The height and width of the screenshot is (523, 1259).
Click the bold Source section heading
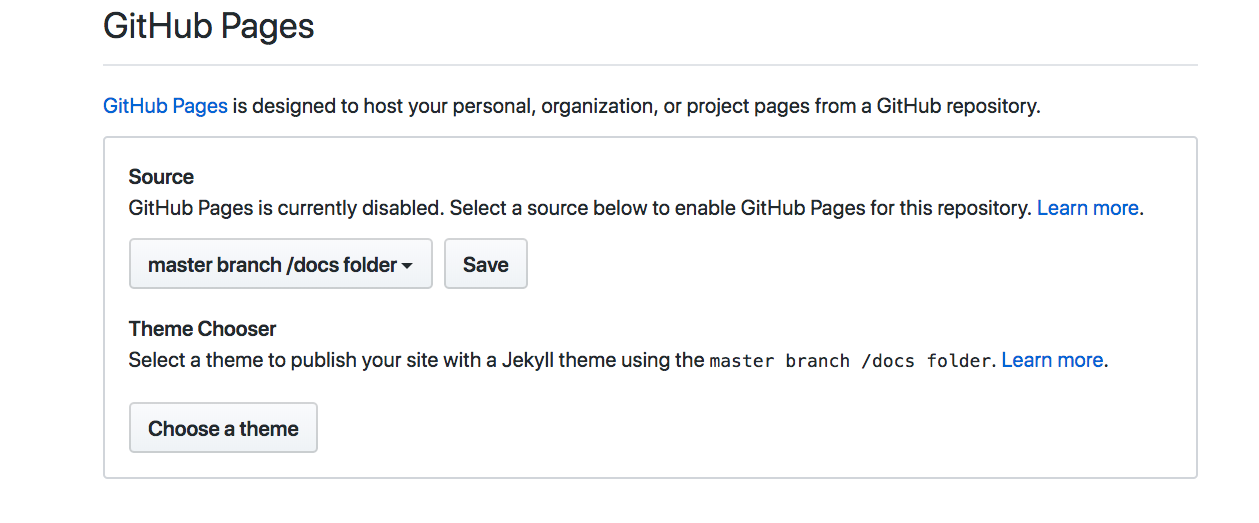click(x=161, y=177)
